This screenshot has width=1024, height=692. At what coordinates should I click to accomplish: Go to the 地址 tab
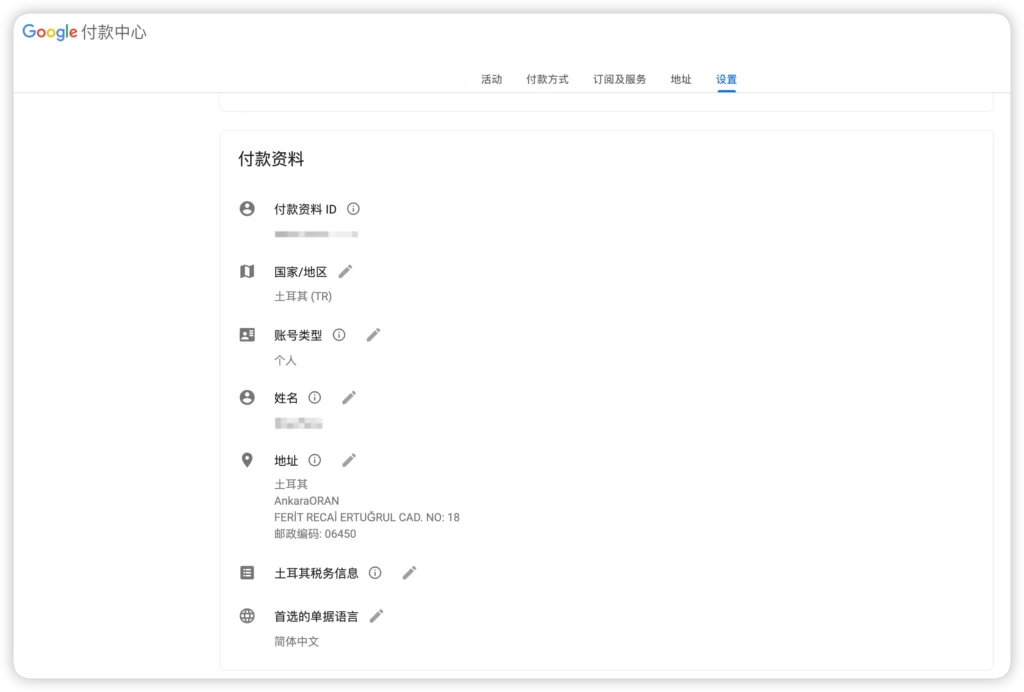(x=680, y=79)
